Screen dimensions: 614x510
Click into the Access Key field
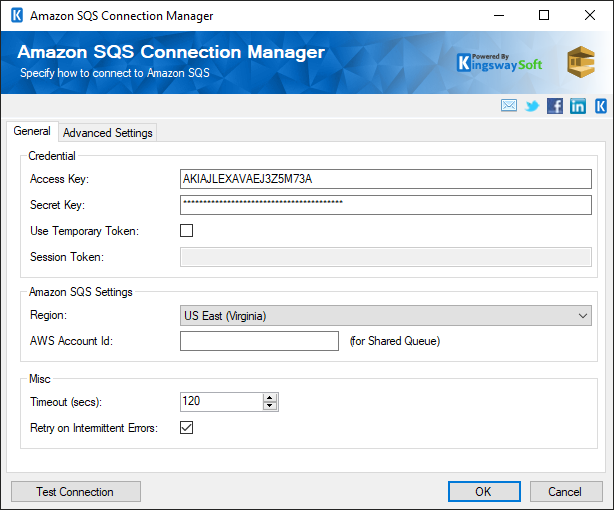point(386,179)
